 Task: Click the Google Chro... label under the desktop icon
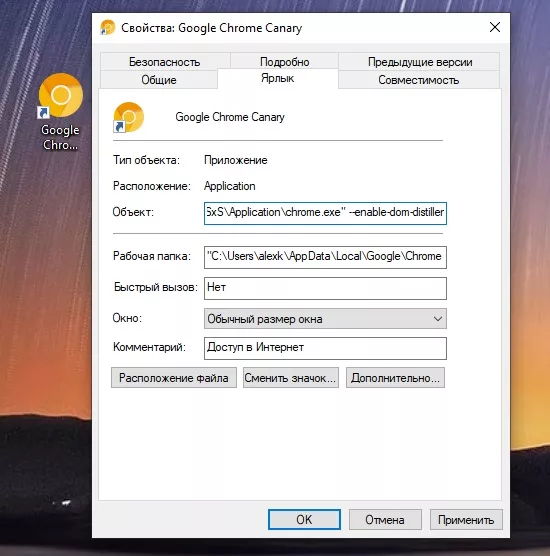pos(60,138)
